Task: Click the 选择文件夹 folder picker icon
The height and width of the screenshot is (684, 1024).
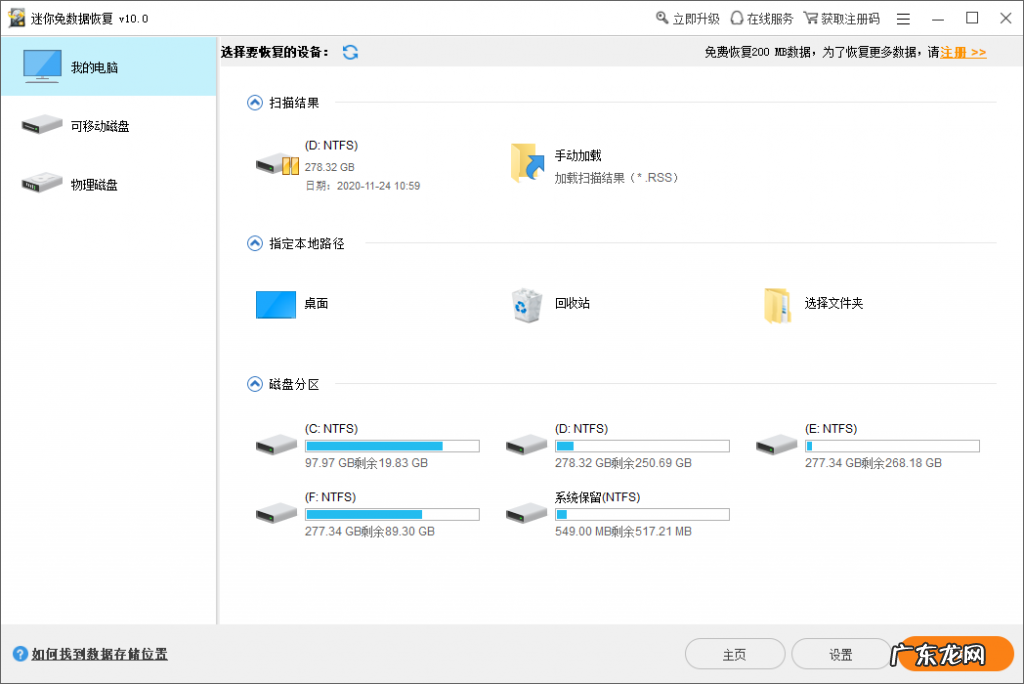Action: 778,304
